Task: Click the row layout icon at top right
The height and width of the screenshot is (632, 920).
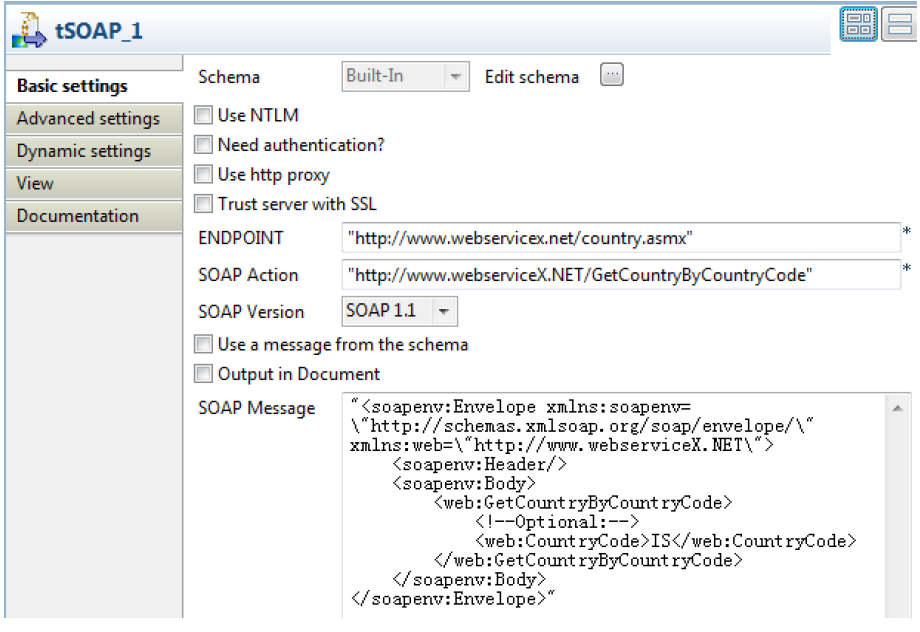Action: (x=901, y=25)
